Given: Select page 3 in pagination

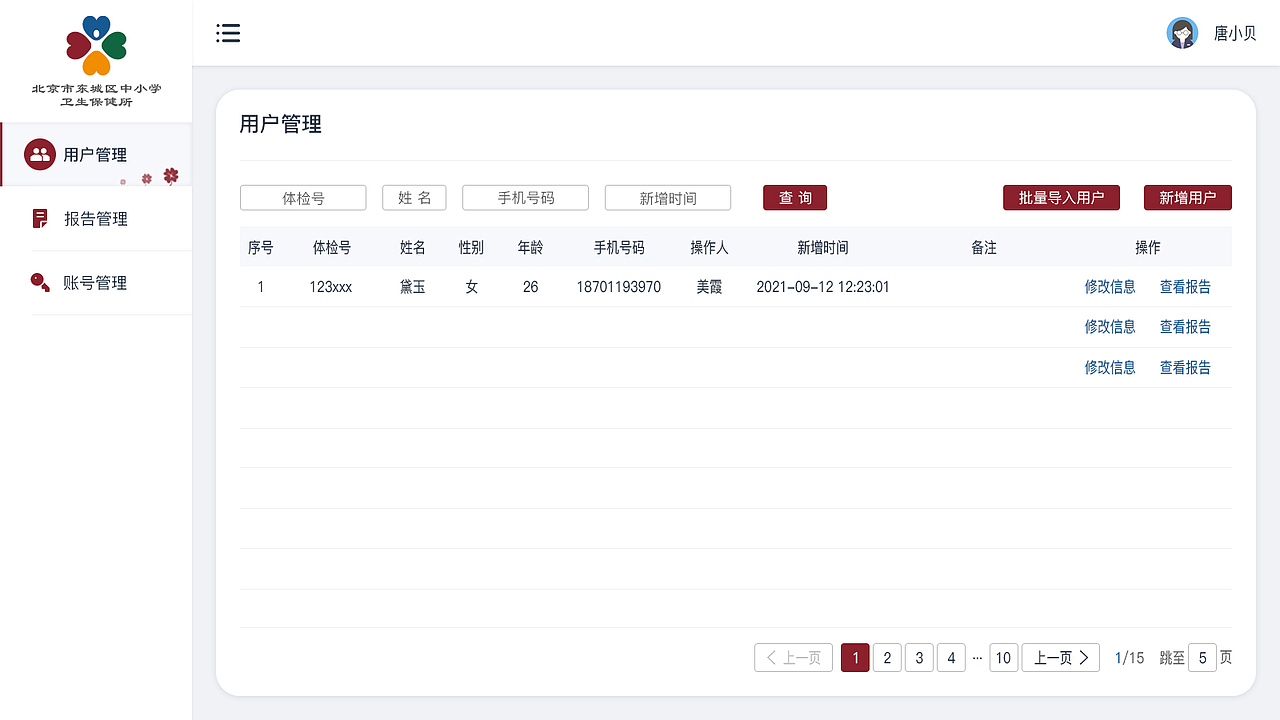Looking at the screenshot, I should tap(919, 657).
